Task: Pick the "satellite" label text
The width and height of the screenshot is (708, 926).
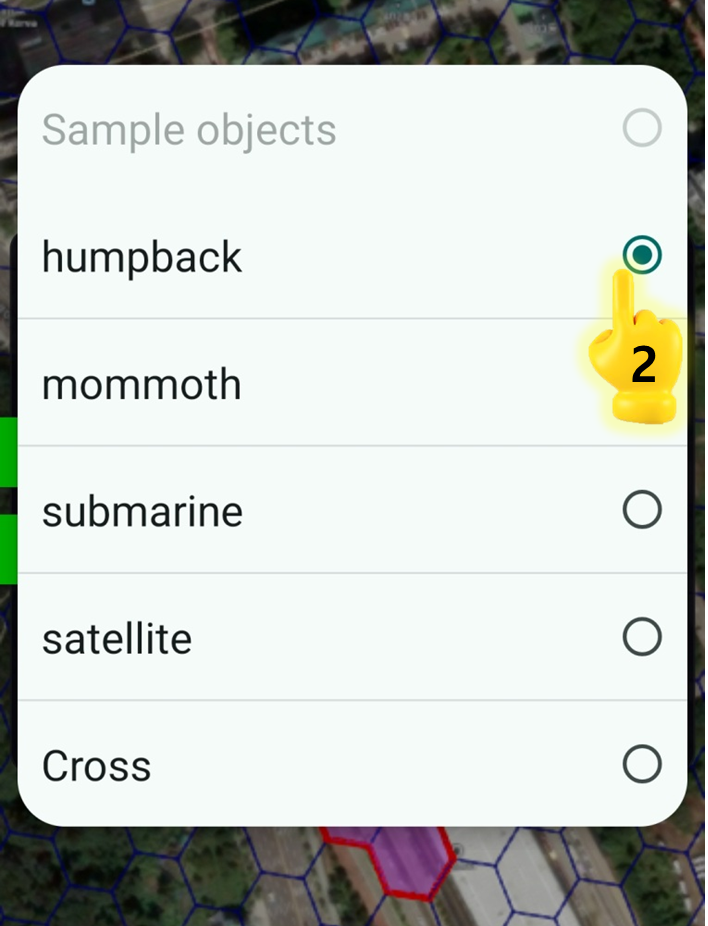Action: pos(117,638)
